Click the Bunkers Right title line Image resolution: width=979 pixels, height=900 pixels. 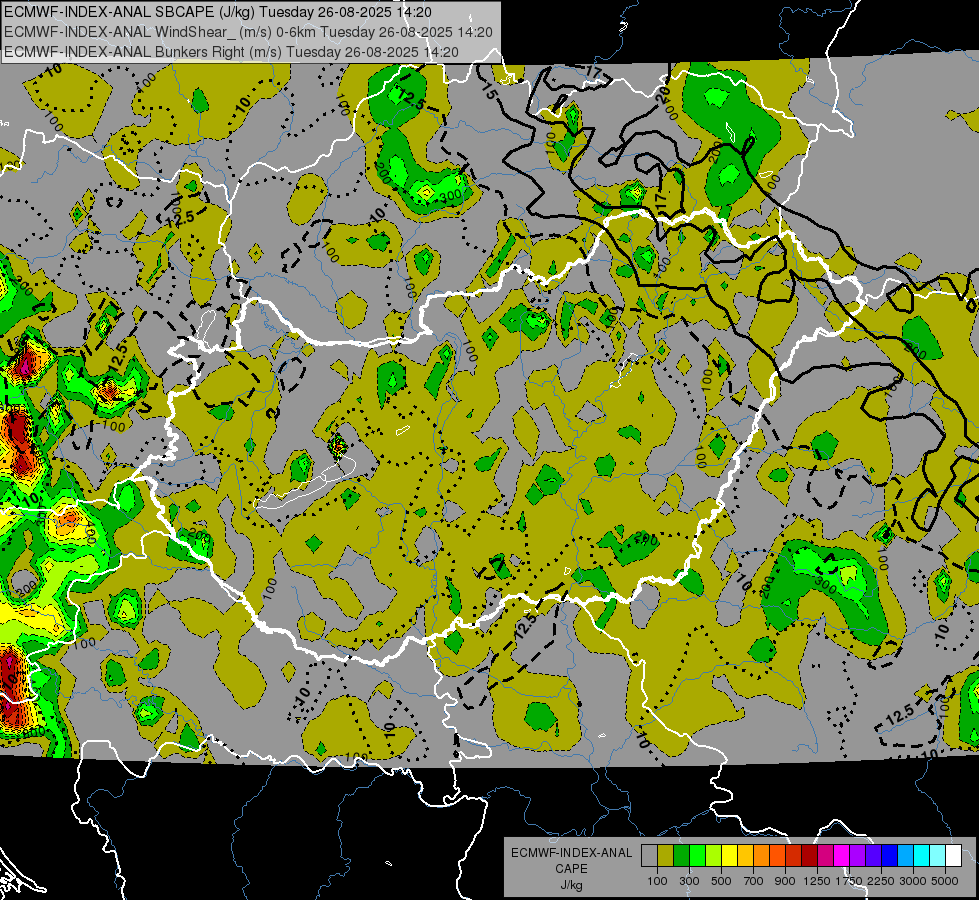pyautogui.click(x=231, y=52)
